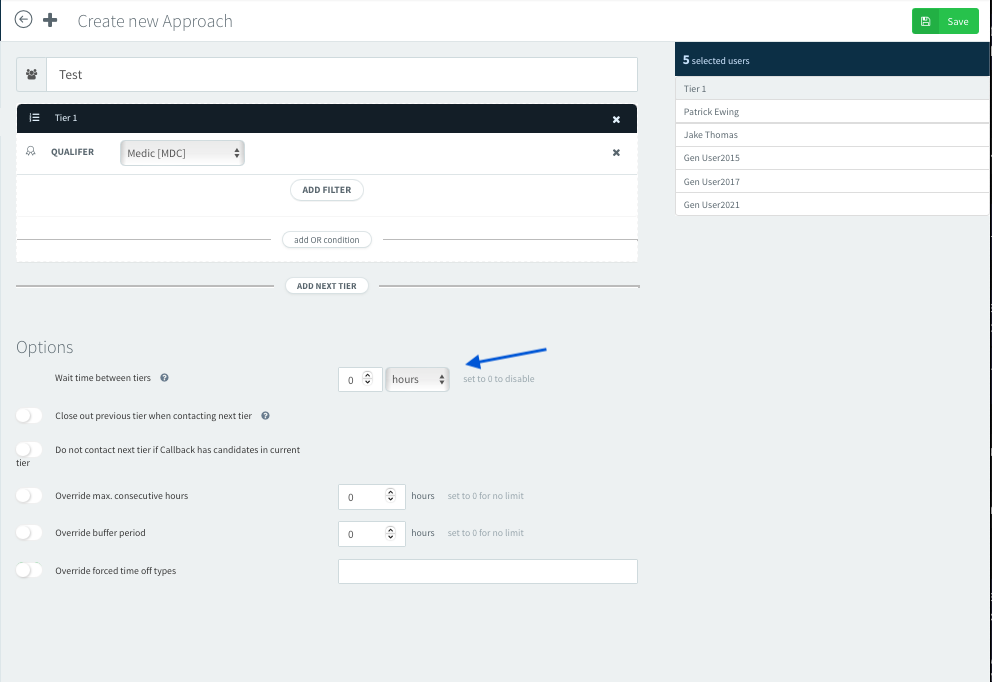
Task: Adjust buffer period stepper arrows
Action: pos(390,533)
